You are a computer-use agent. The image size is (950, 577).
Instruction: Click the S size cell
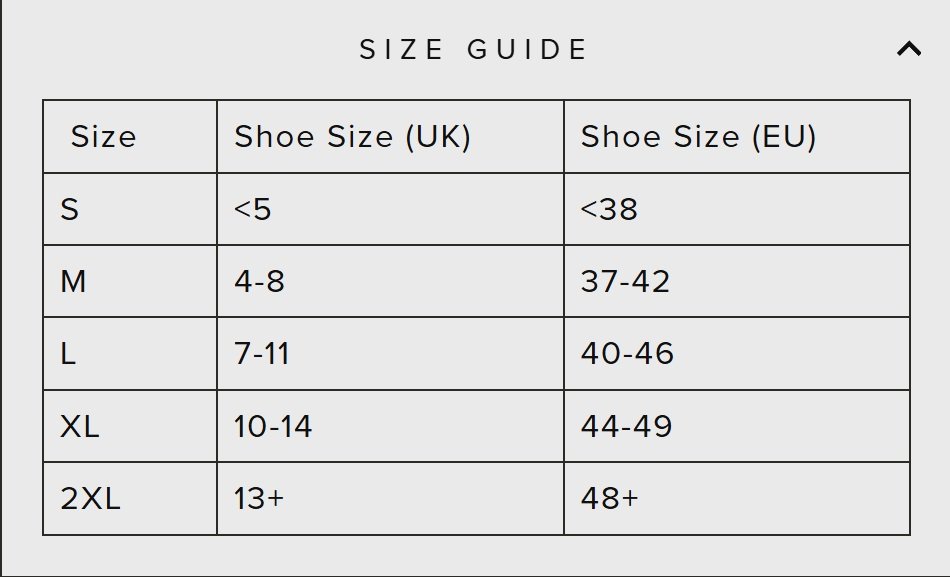(70, 209)
